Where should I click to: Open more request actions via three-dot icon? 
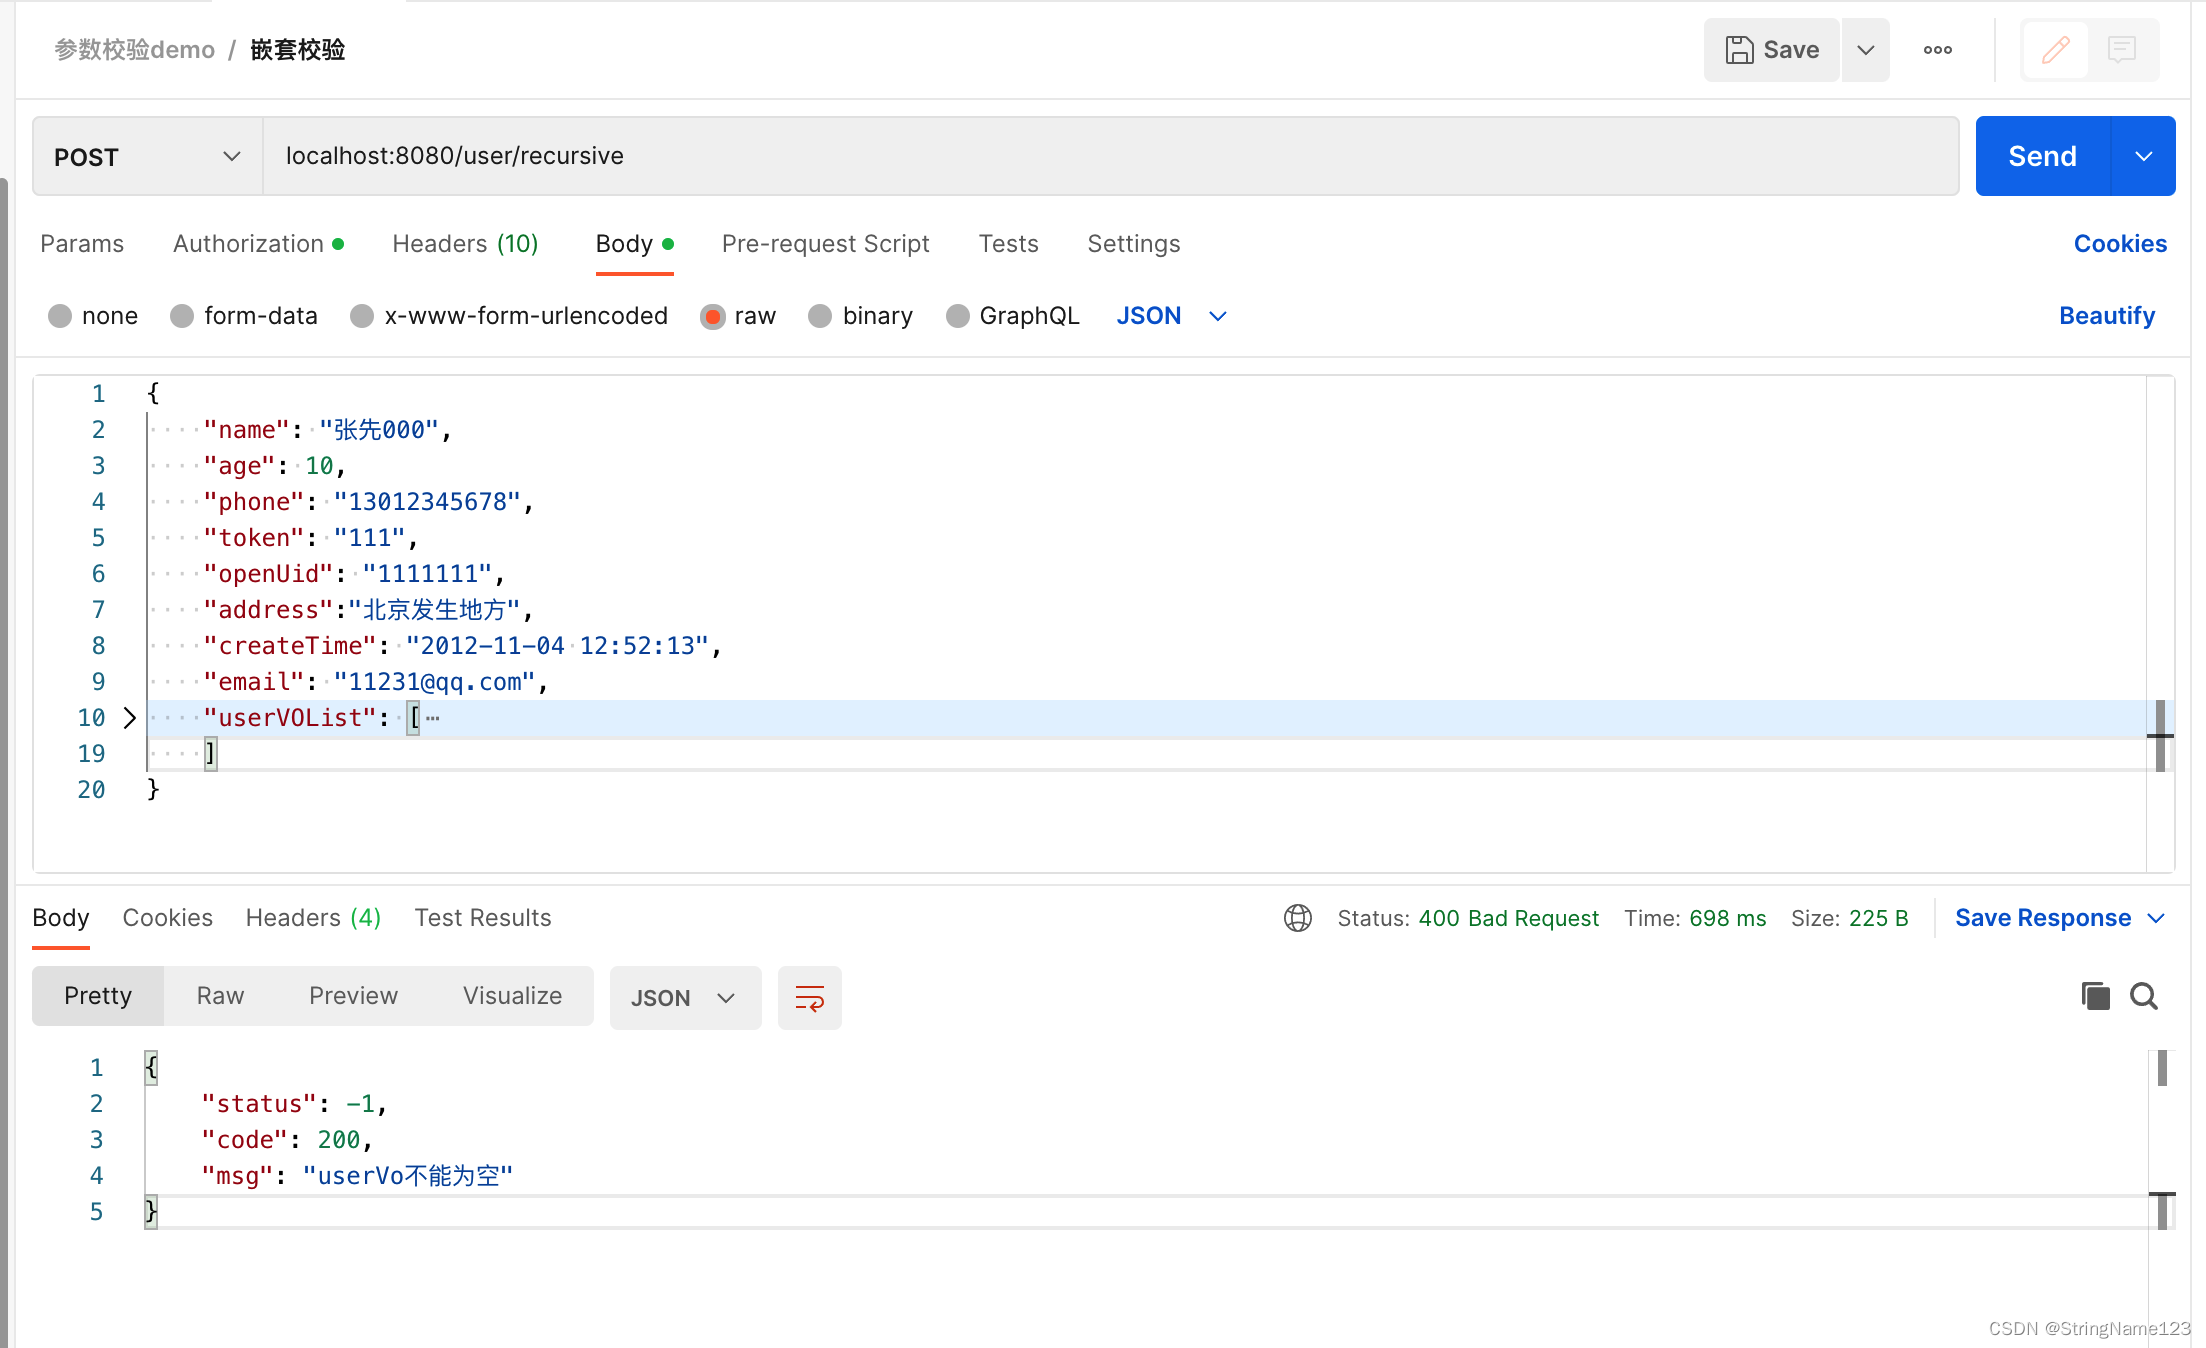1937,49
